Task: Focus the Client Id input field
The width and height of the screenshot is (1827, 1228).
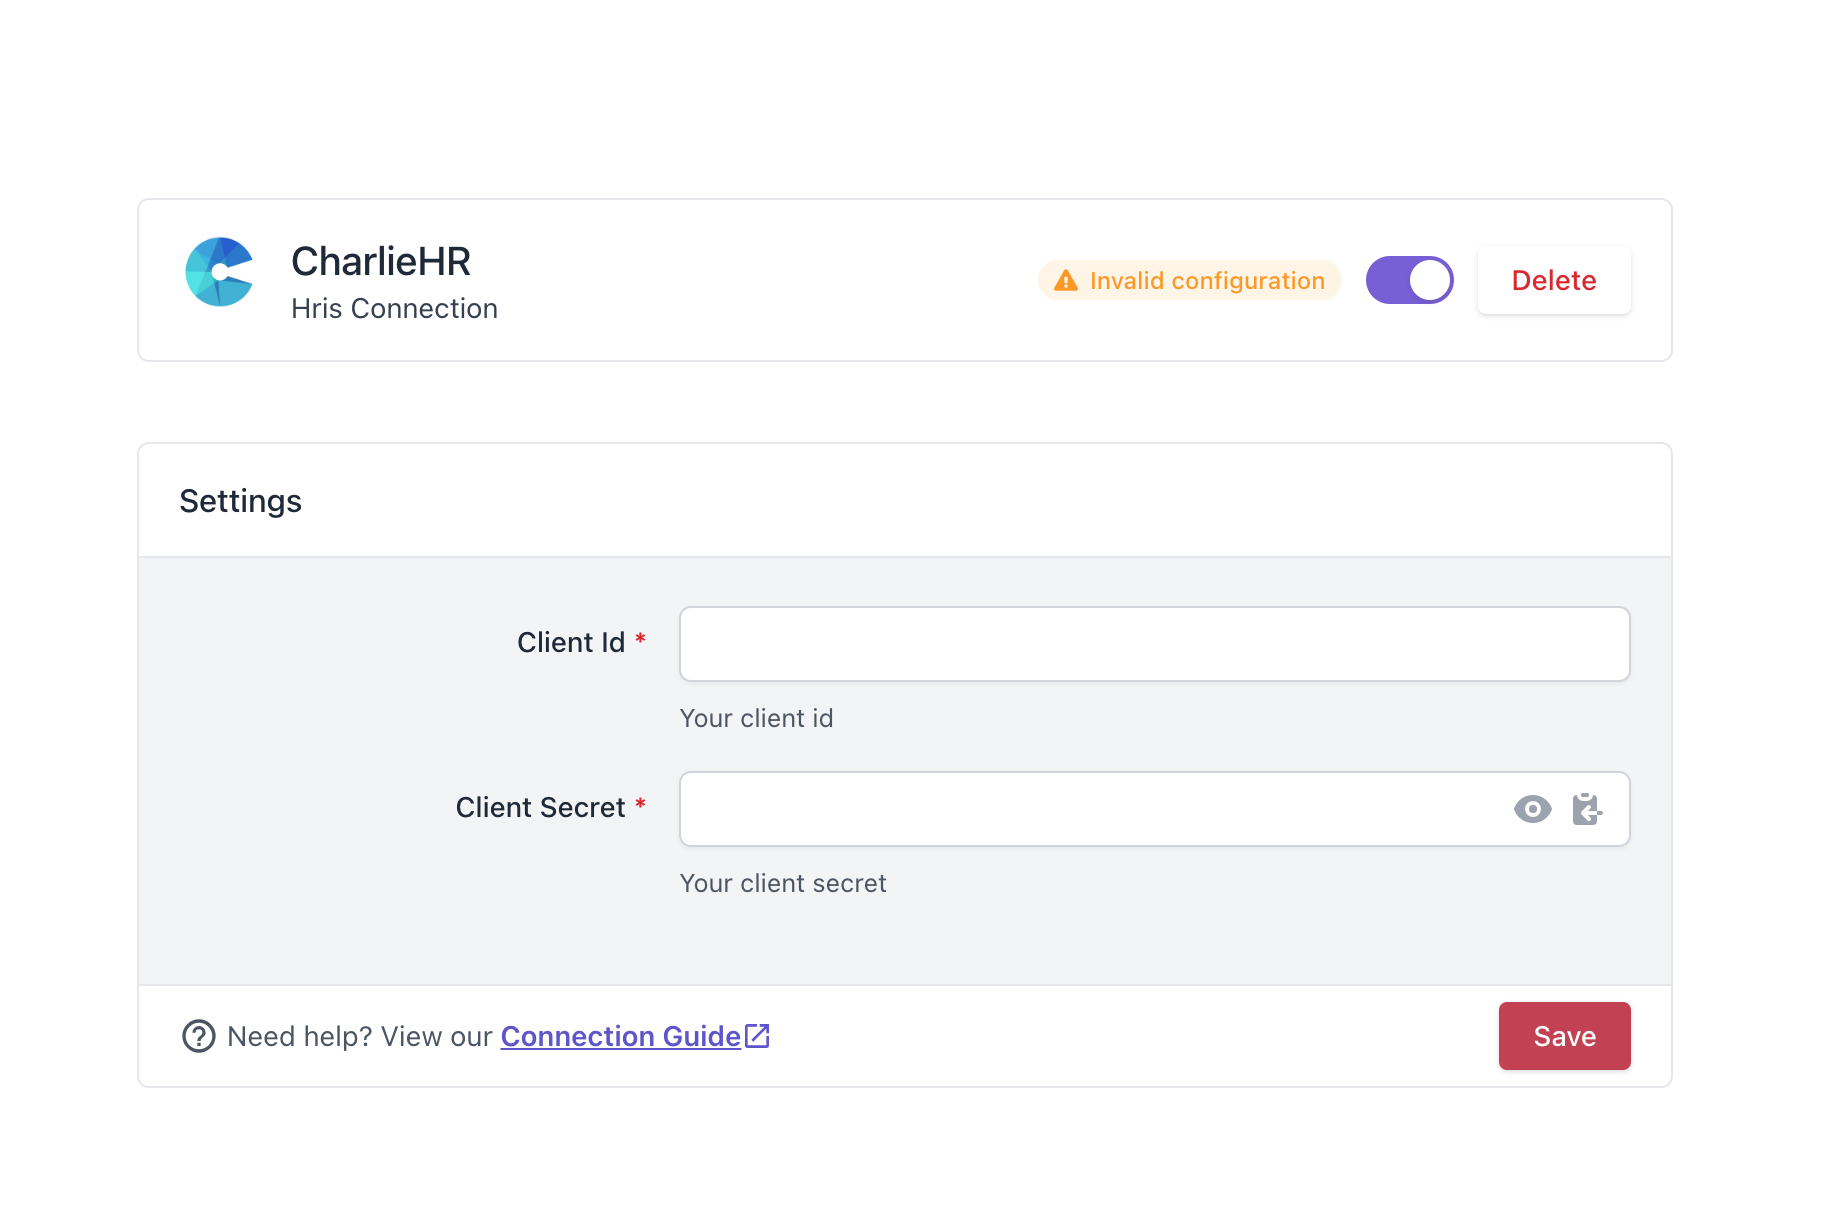Action: pyautogui.click(x=1155, y=644)
